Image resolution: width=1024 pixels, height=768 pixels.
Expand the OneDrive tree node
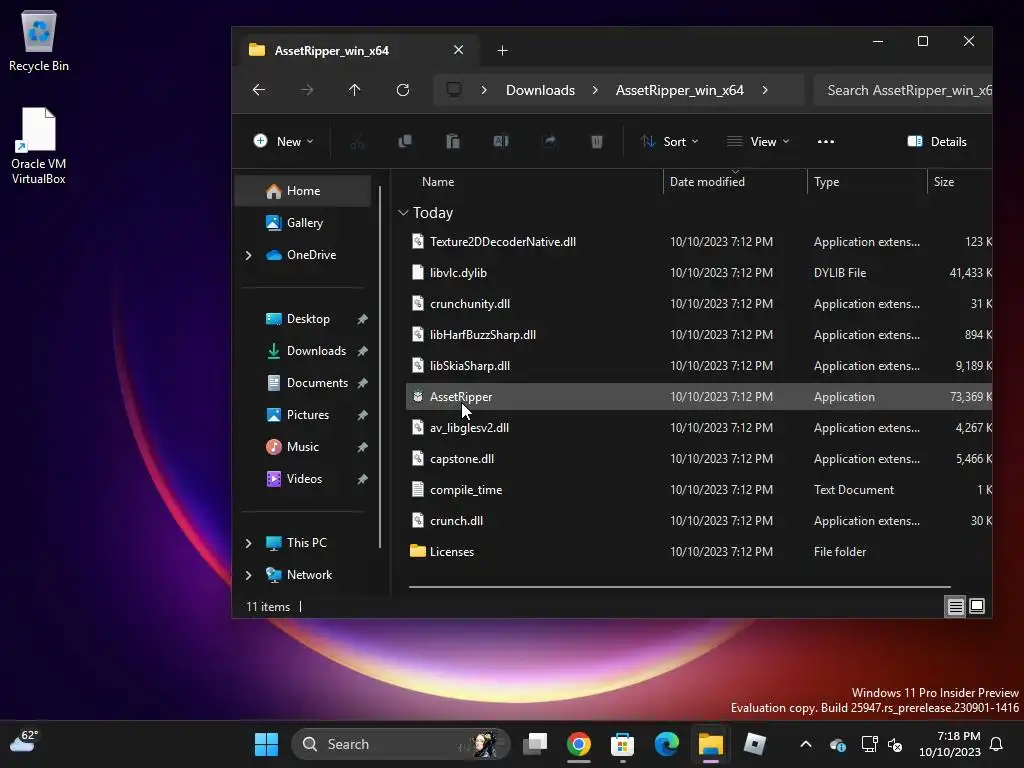point(248,255)
